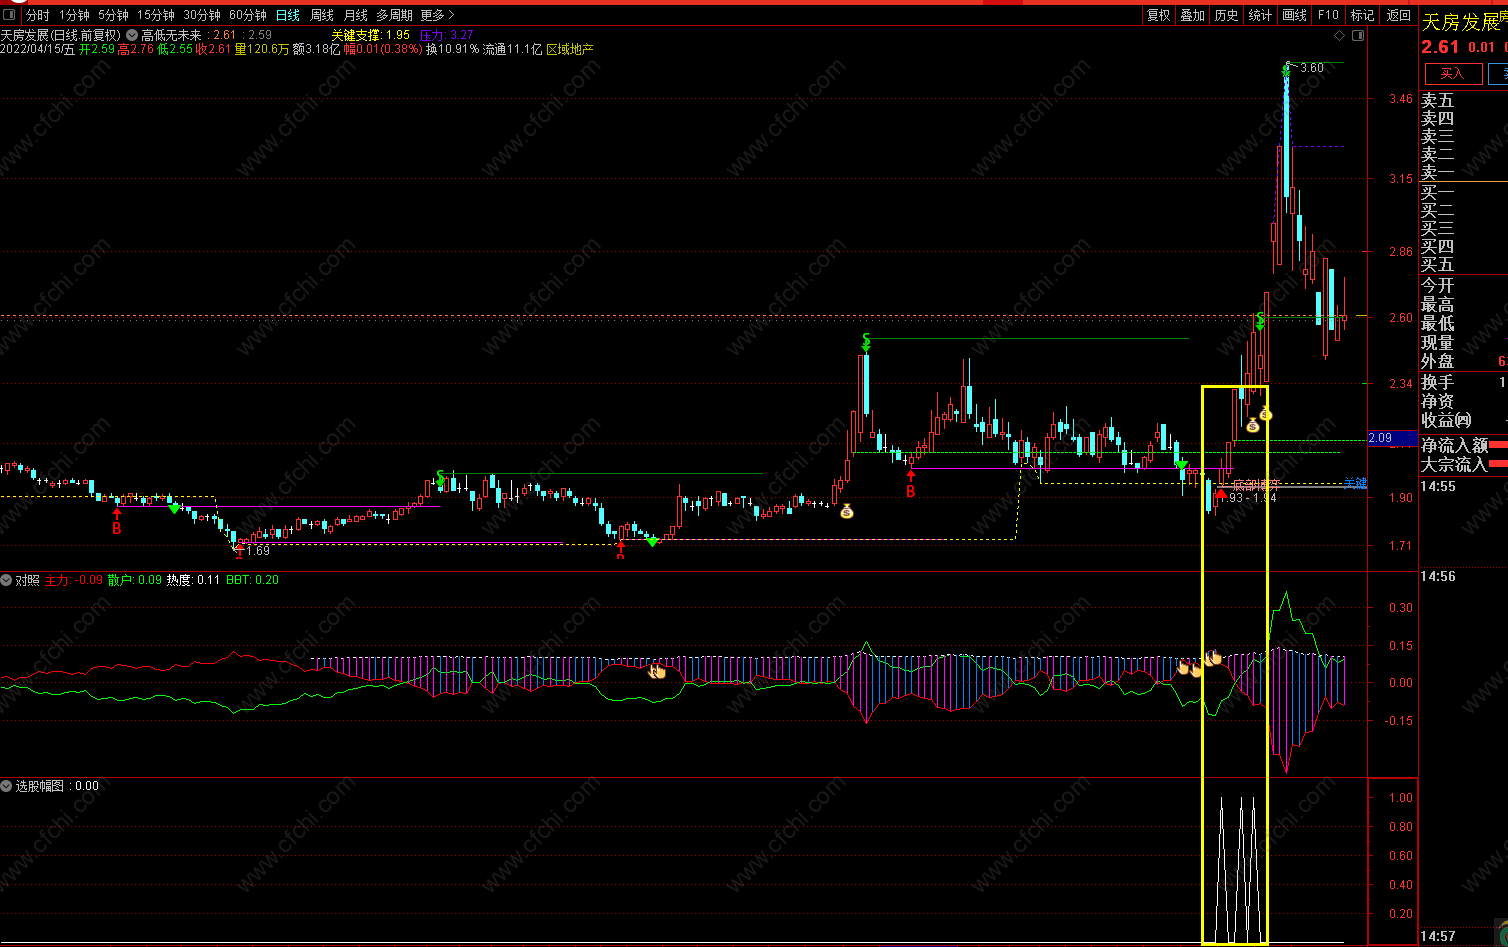
Task: Switch to the 月线 monthly tab
Action: pyautogui.click(x=355, y=15)
